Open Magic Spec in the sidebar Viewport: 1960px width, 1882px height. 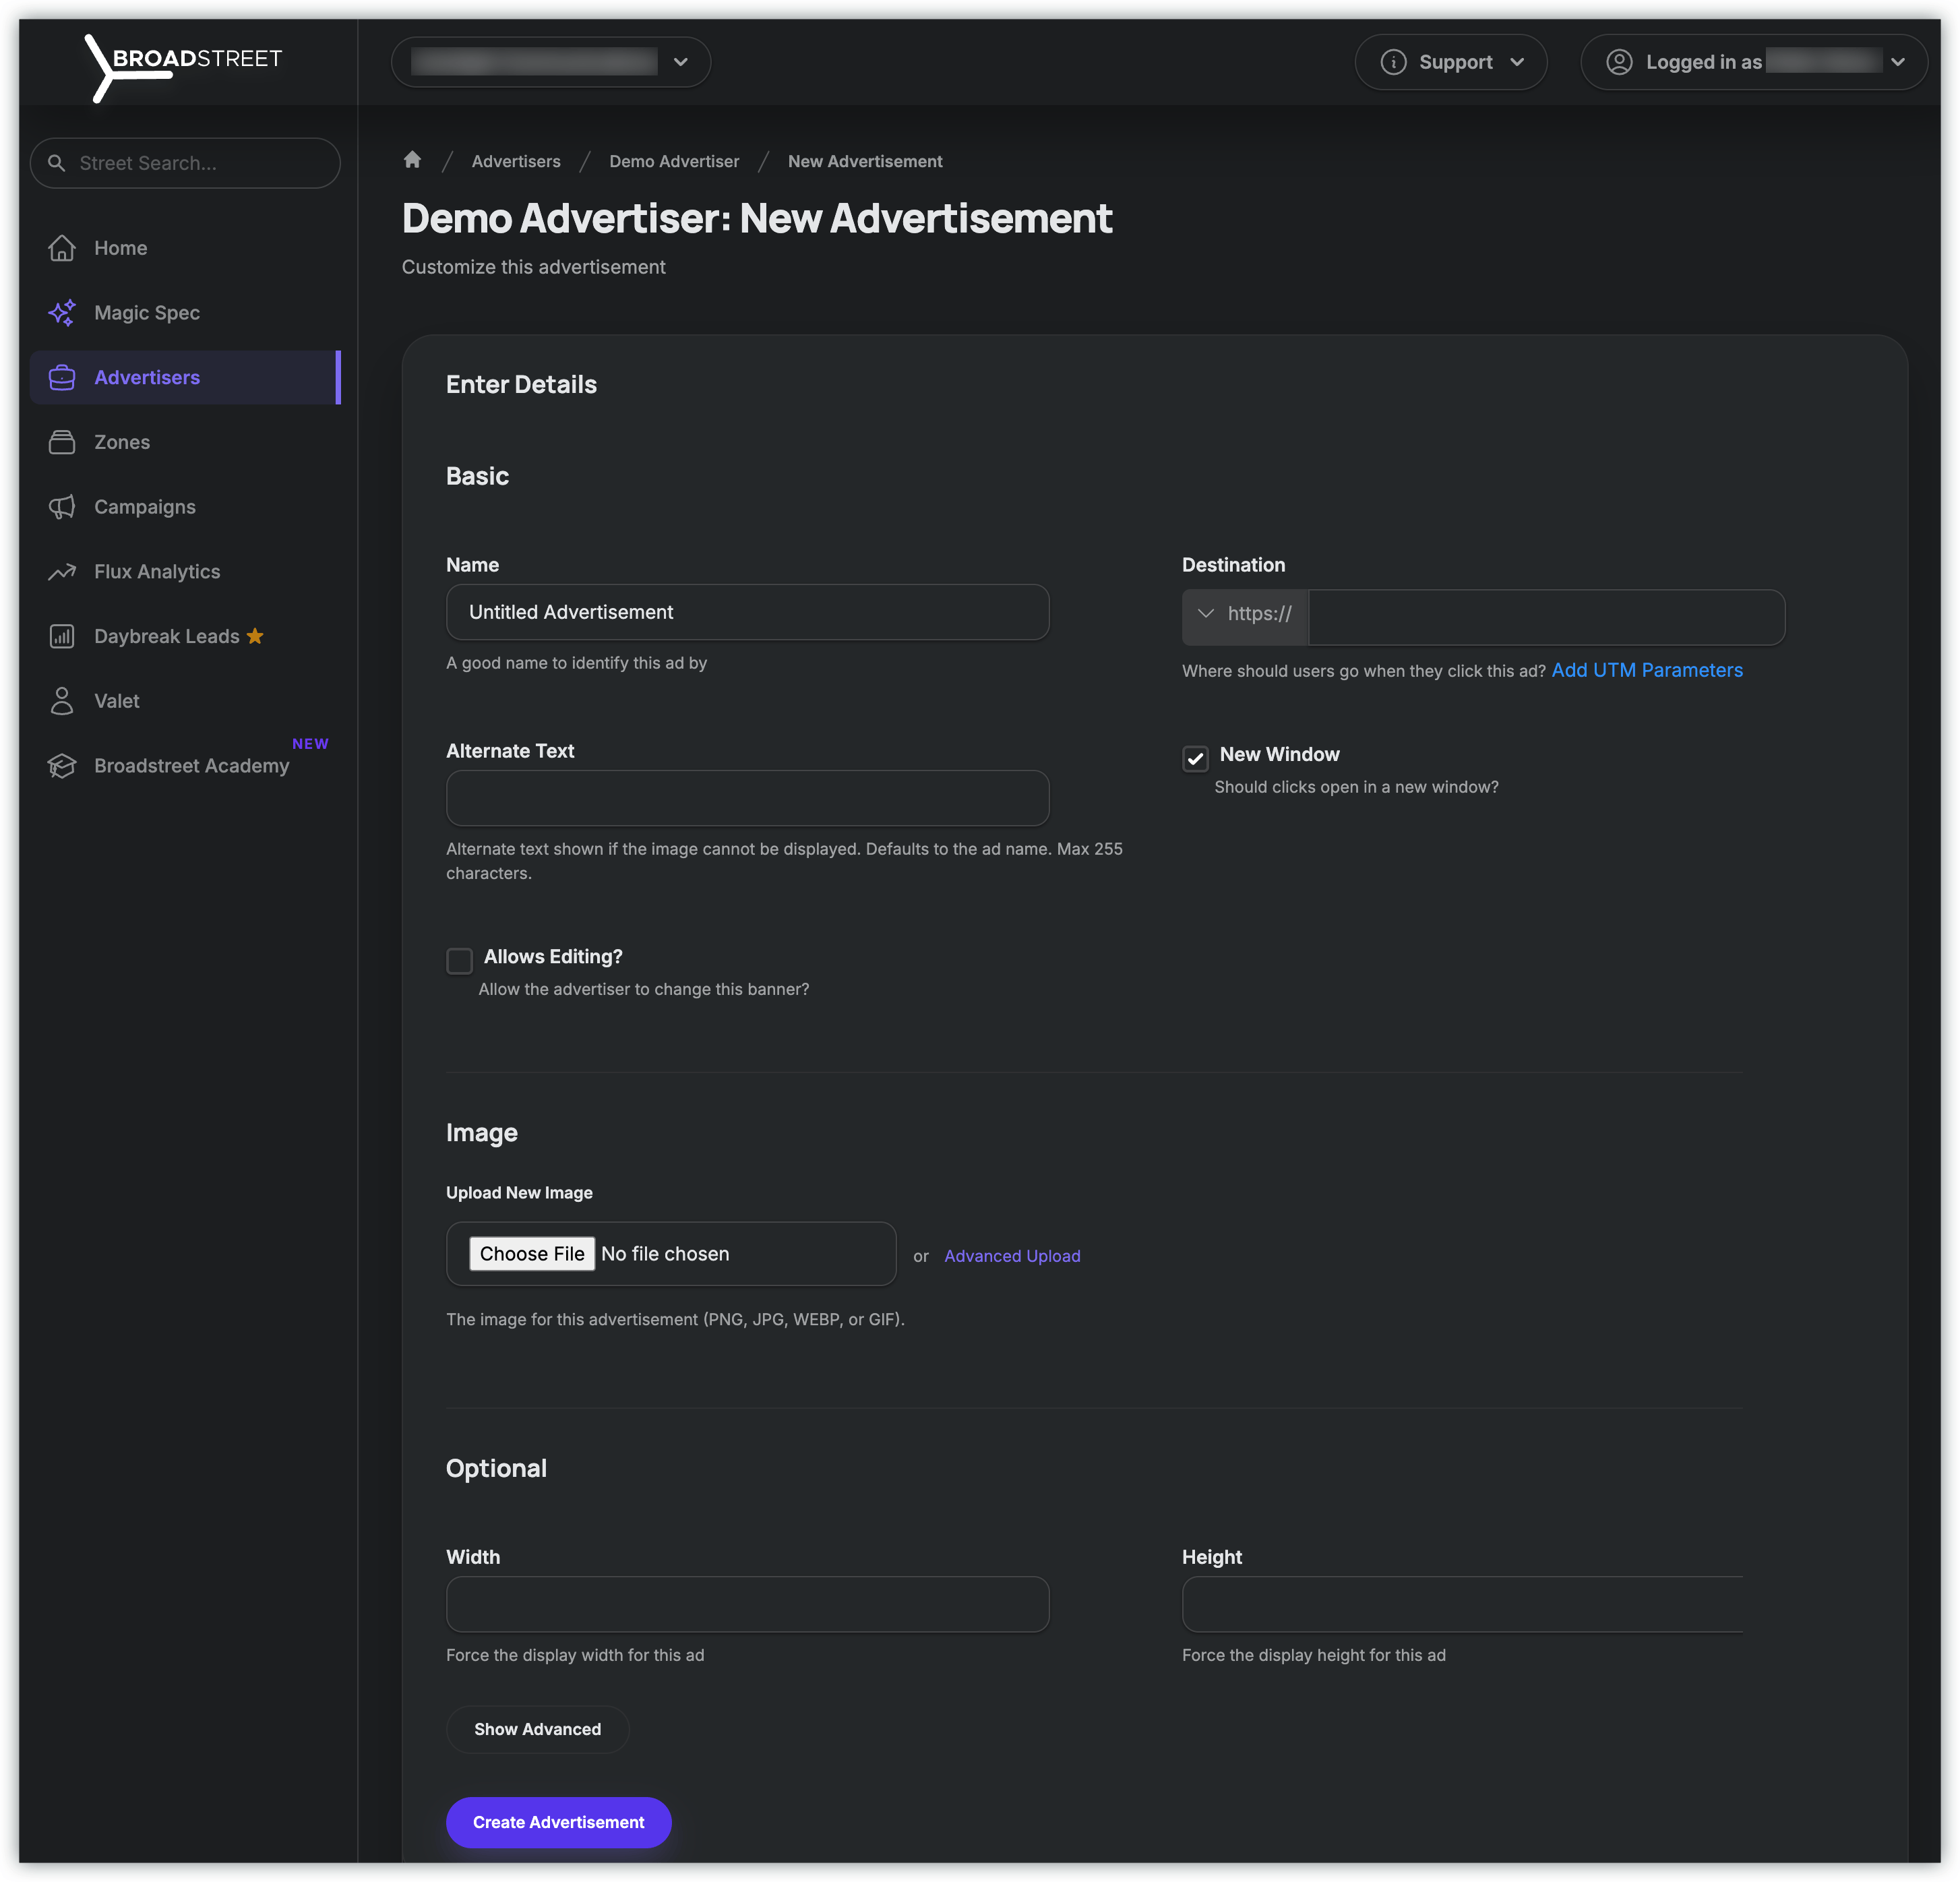point(185,313)
